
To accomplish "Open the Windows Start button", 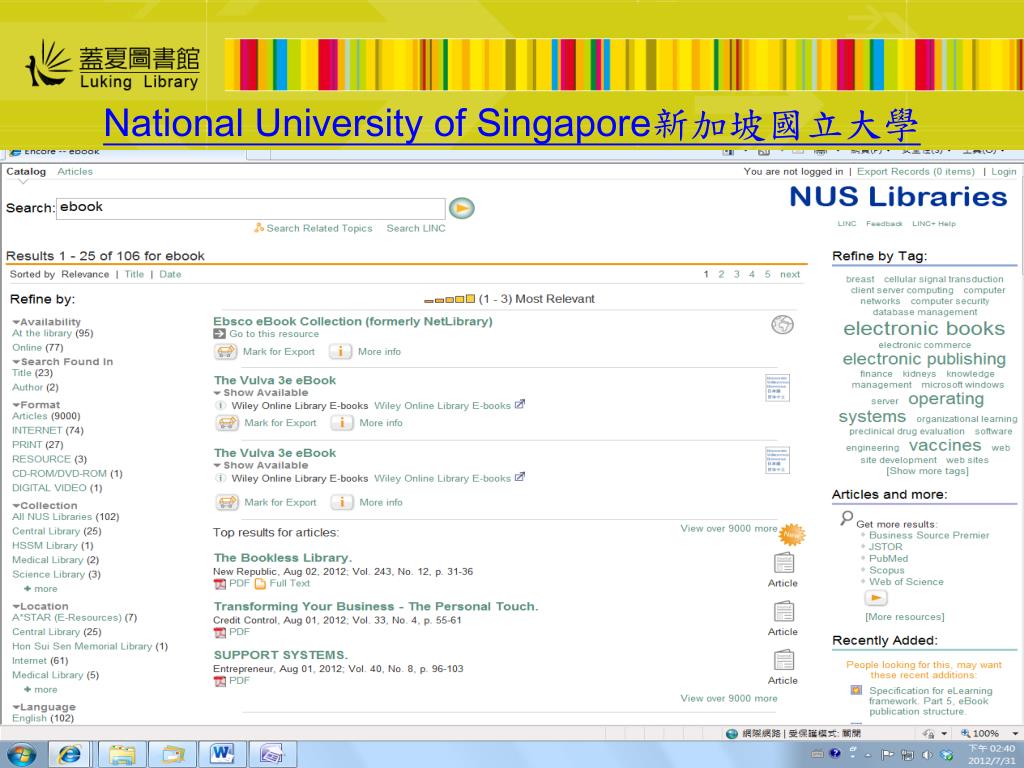I will pos(21,754).
